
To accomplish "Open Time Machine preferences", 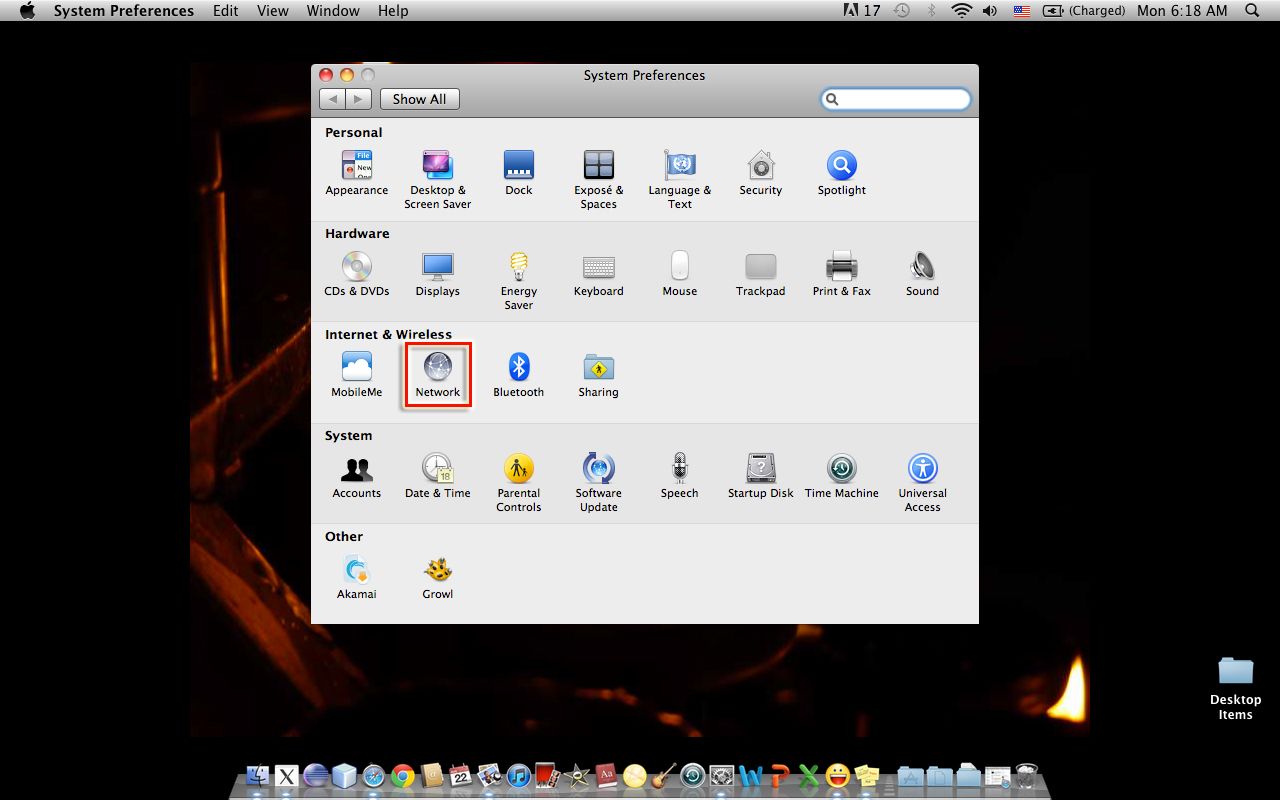I will [841, 467].
